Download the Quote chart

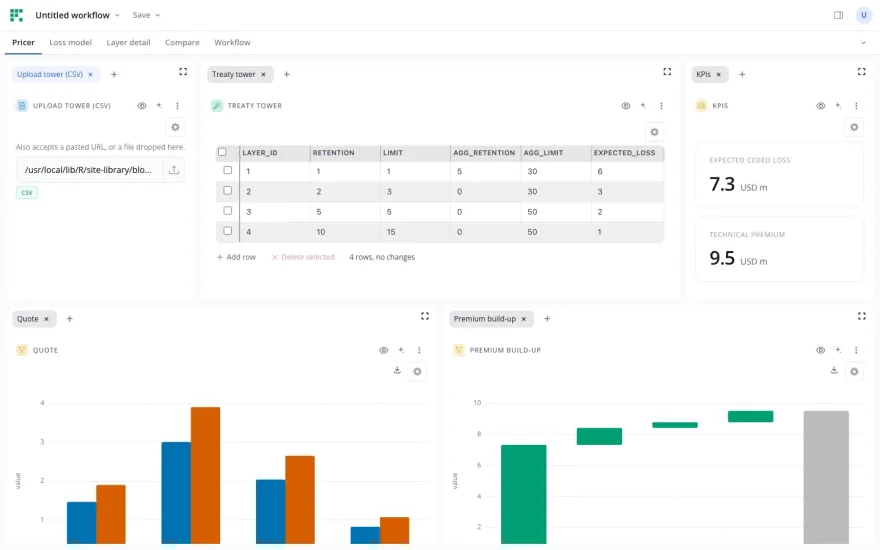coord(397,370)
